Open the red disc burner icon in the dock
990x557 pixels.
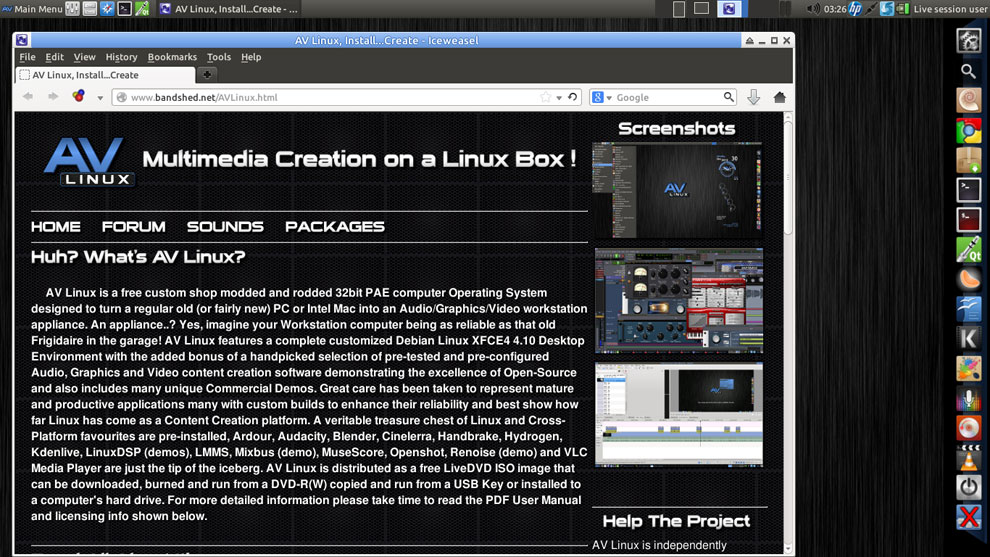pos(969,428)
